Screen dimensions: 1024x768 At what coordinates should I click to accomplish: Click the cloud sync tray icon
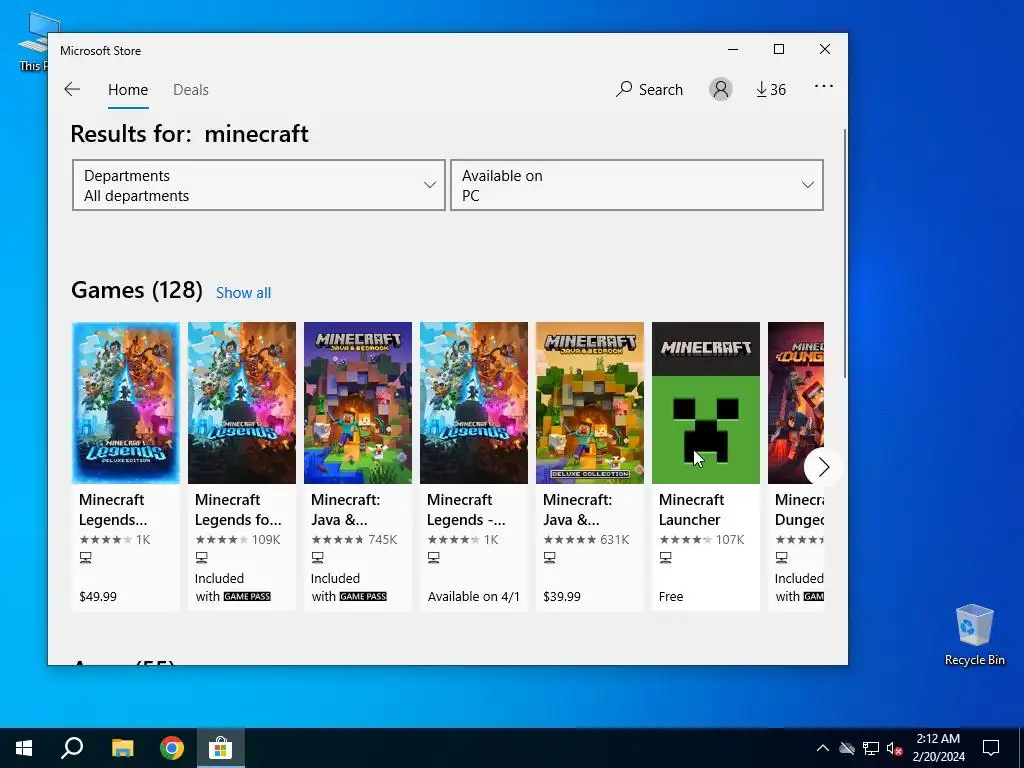pyautogui.click(x=847, y=748)
